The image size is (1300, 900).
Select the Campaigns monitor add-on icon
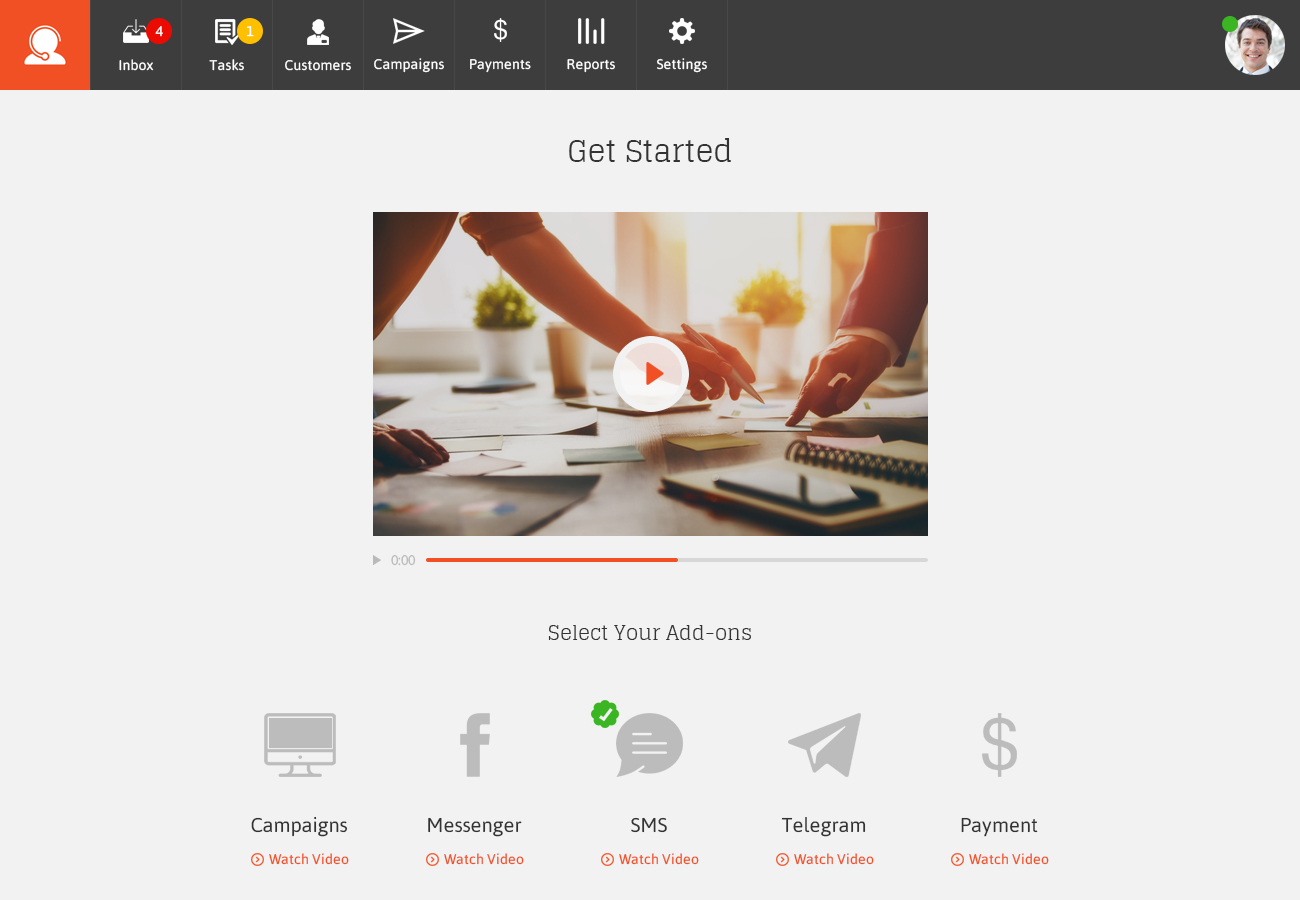tap(300, 745)
